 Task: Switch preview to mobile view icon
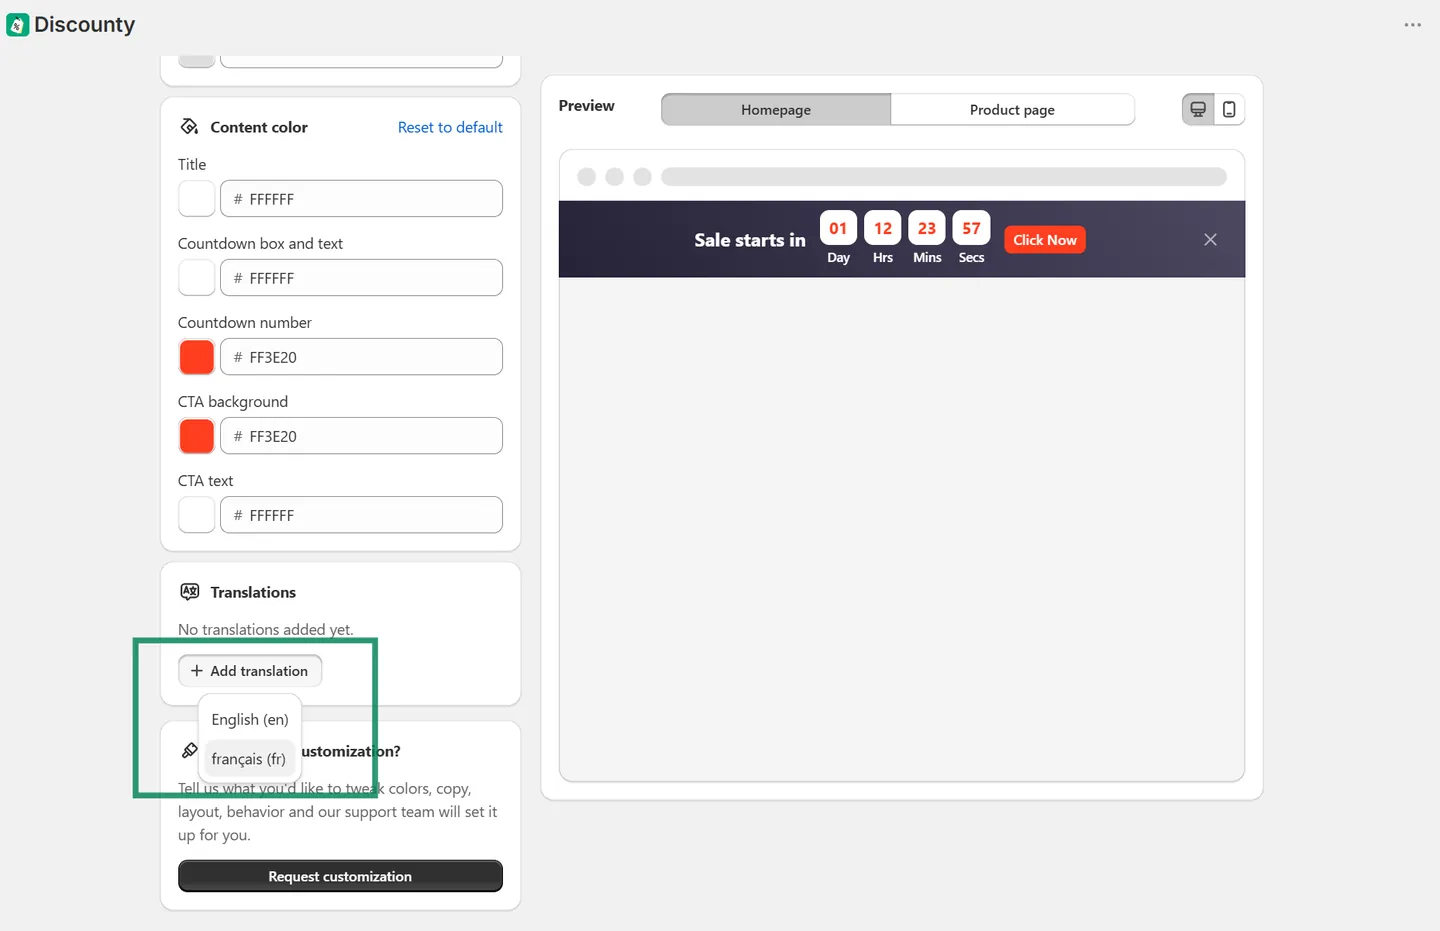(x=1229, y=110)
